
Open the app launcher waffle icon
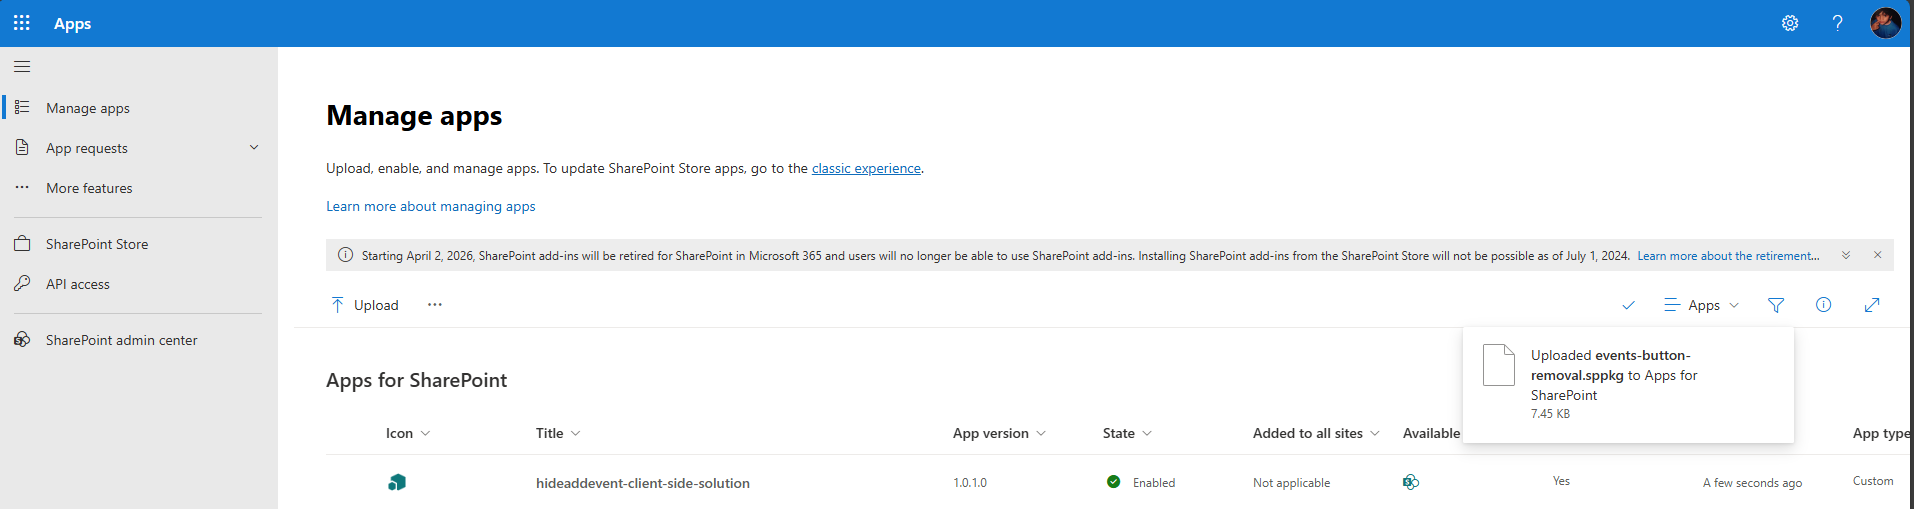(x=22, y=23)
